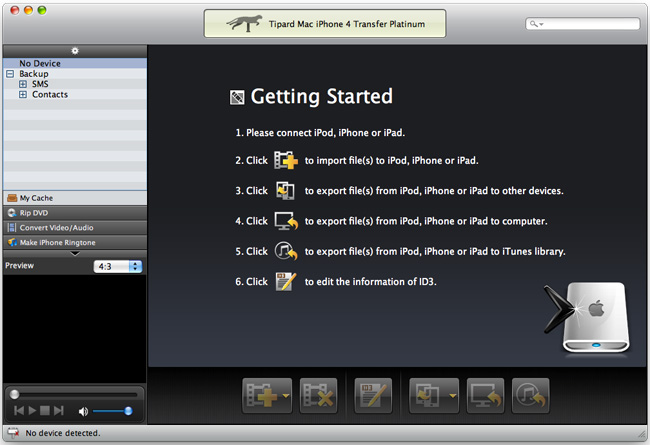
Task: Click the import icon in step 2
Action: pyautogui.click(x=286, y=160)
